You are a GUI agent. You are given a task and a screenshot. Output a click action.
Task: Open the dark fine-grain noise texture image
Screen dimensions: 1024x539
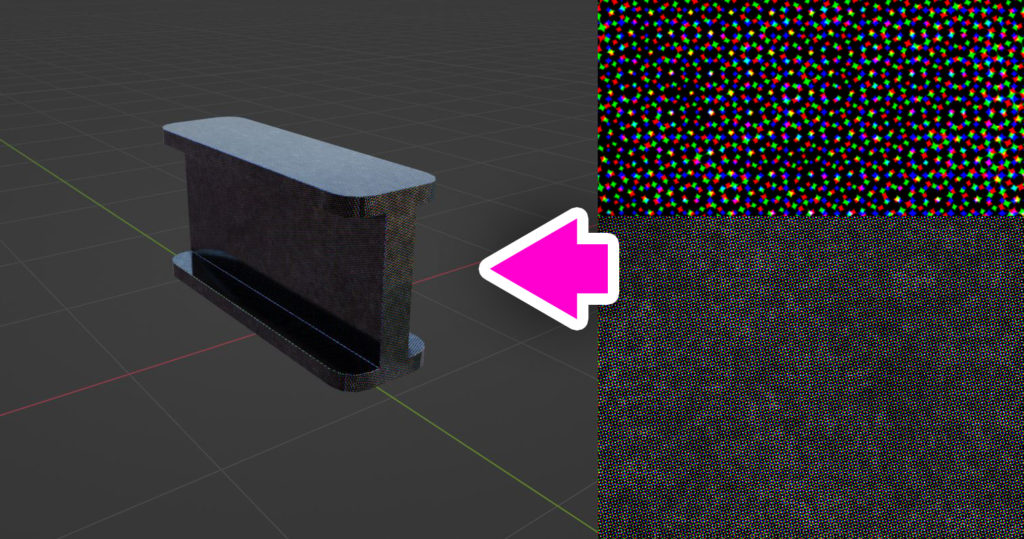810,380
